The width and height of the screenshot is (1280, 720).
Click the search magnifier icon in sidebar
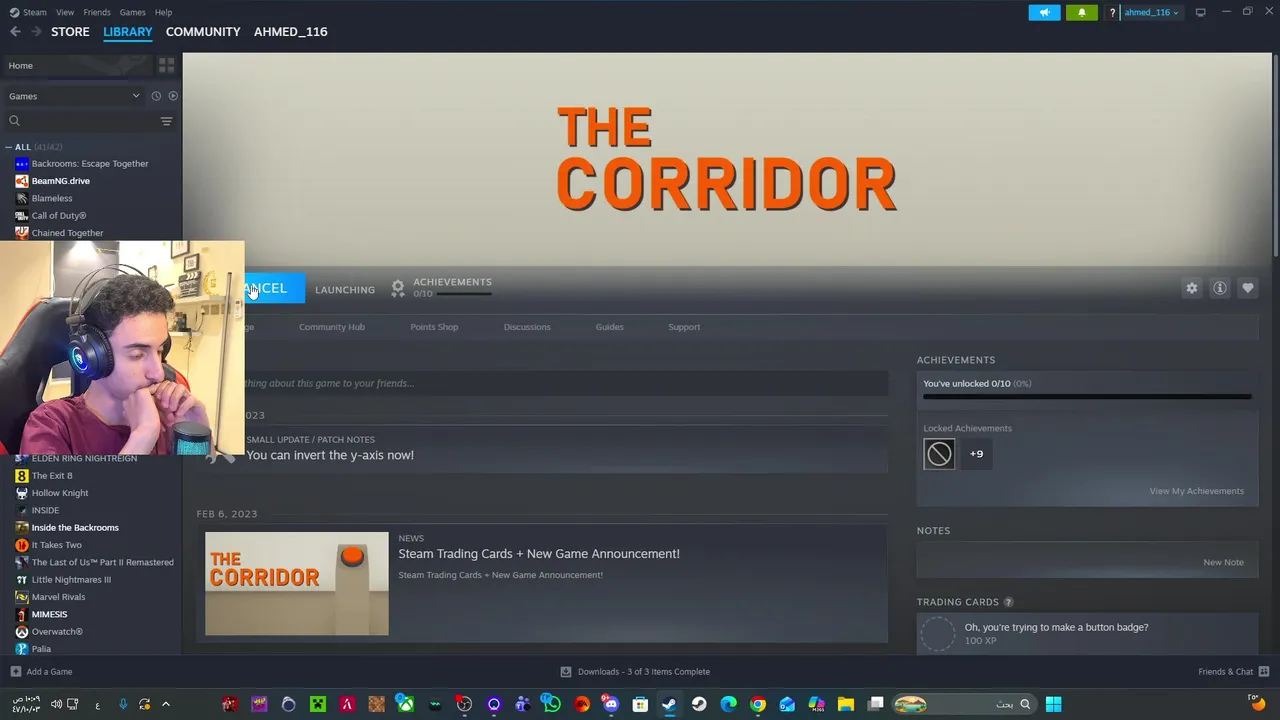[x=14, y=121]
